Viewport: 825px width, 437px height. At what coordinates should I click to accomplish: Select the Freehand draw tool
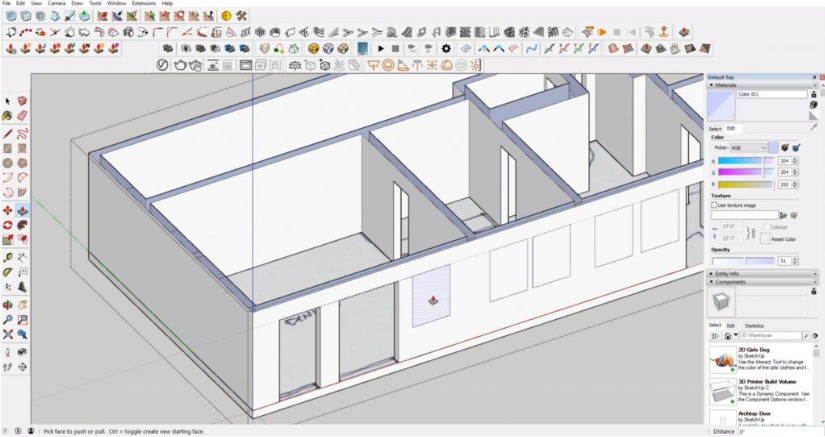pos(22,134)
